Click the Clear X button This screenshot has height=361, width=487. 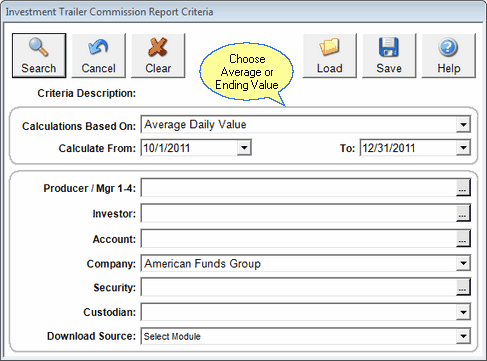click(x=158, y=56)
